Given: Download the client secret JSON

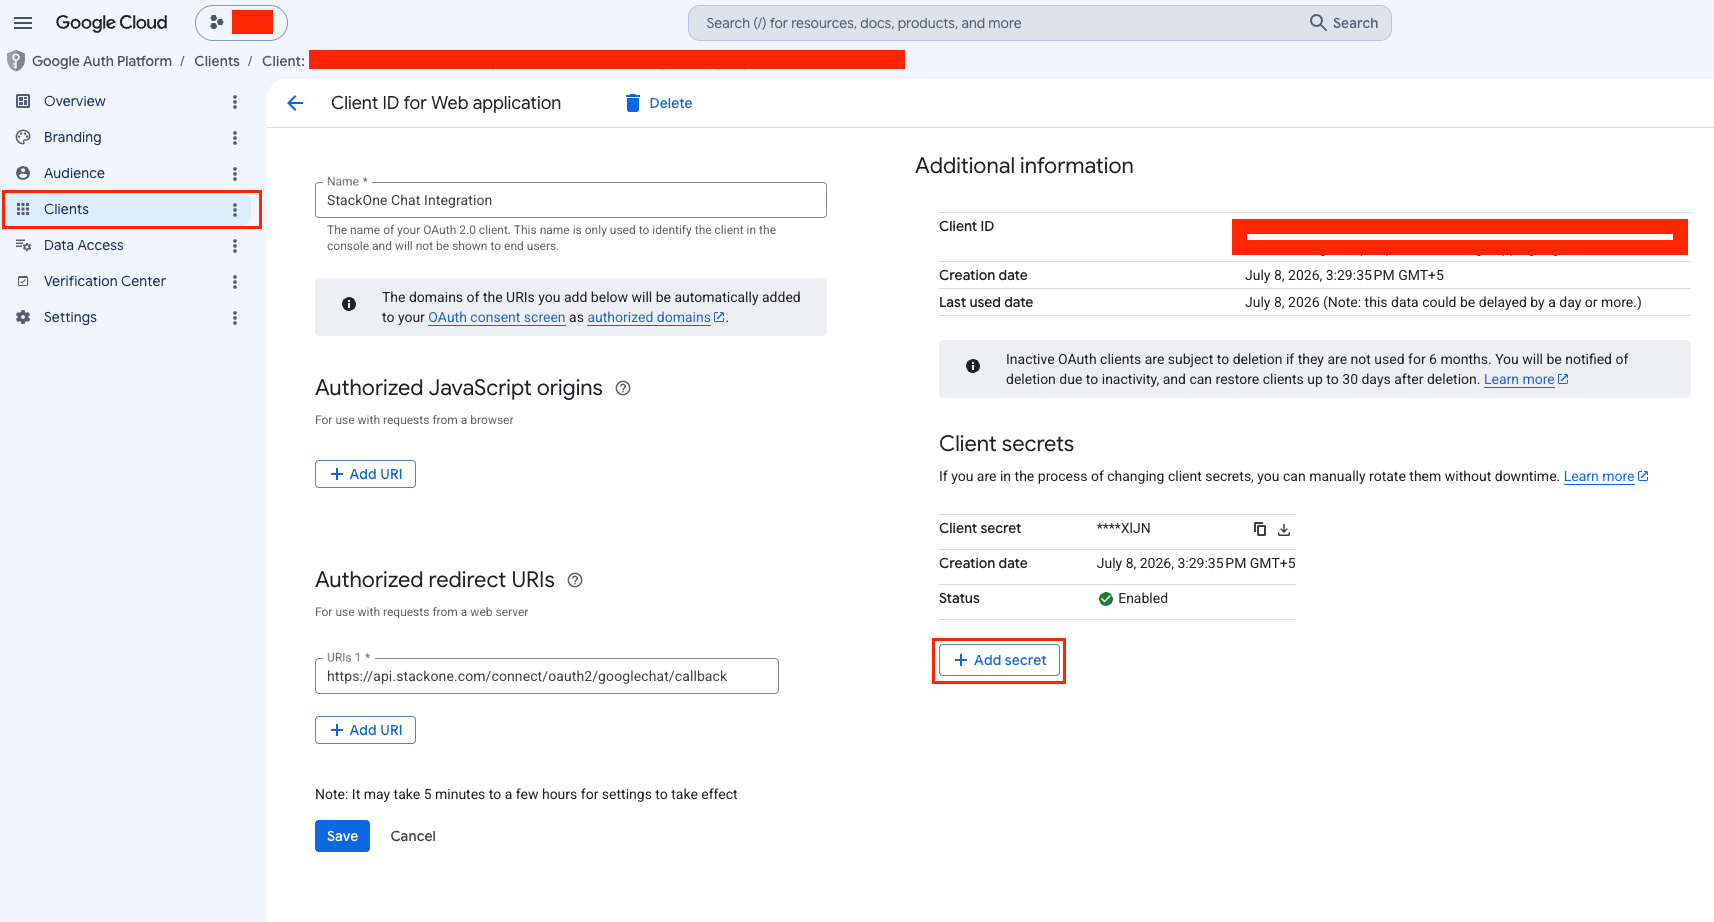Looking at the screenshot, I should 1284,529.
